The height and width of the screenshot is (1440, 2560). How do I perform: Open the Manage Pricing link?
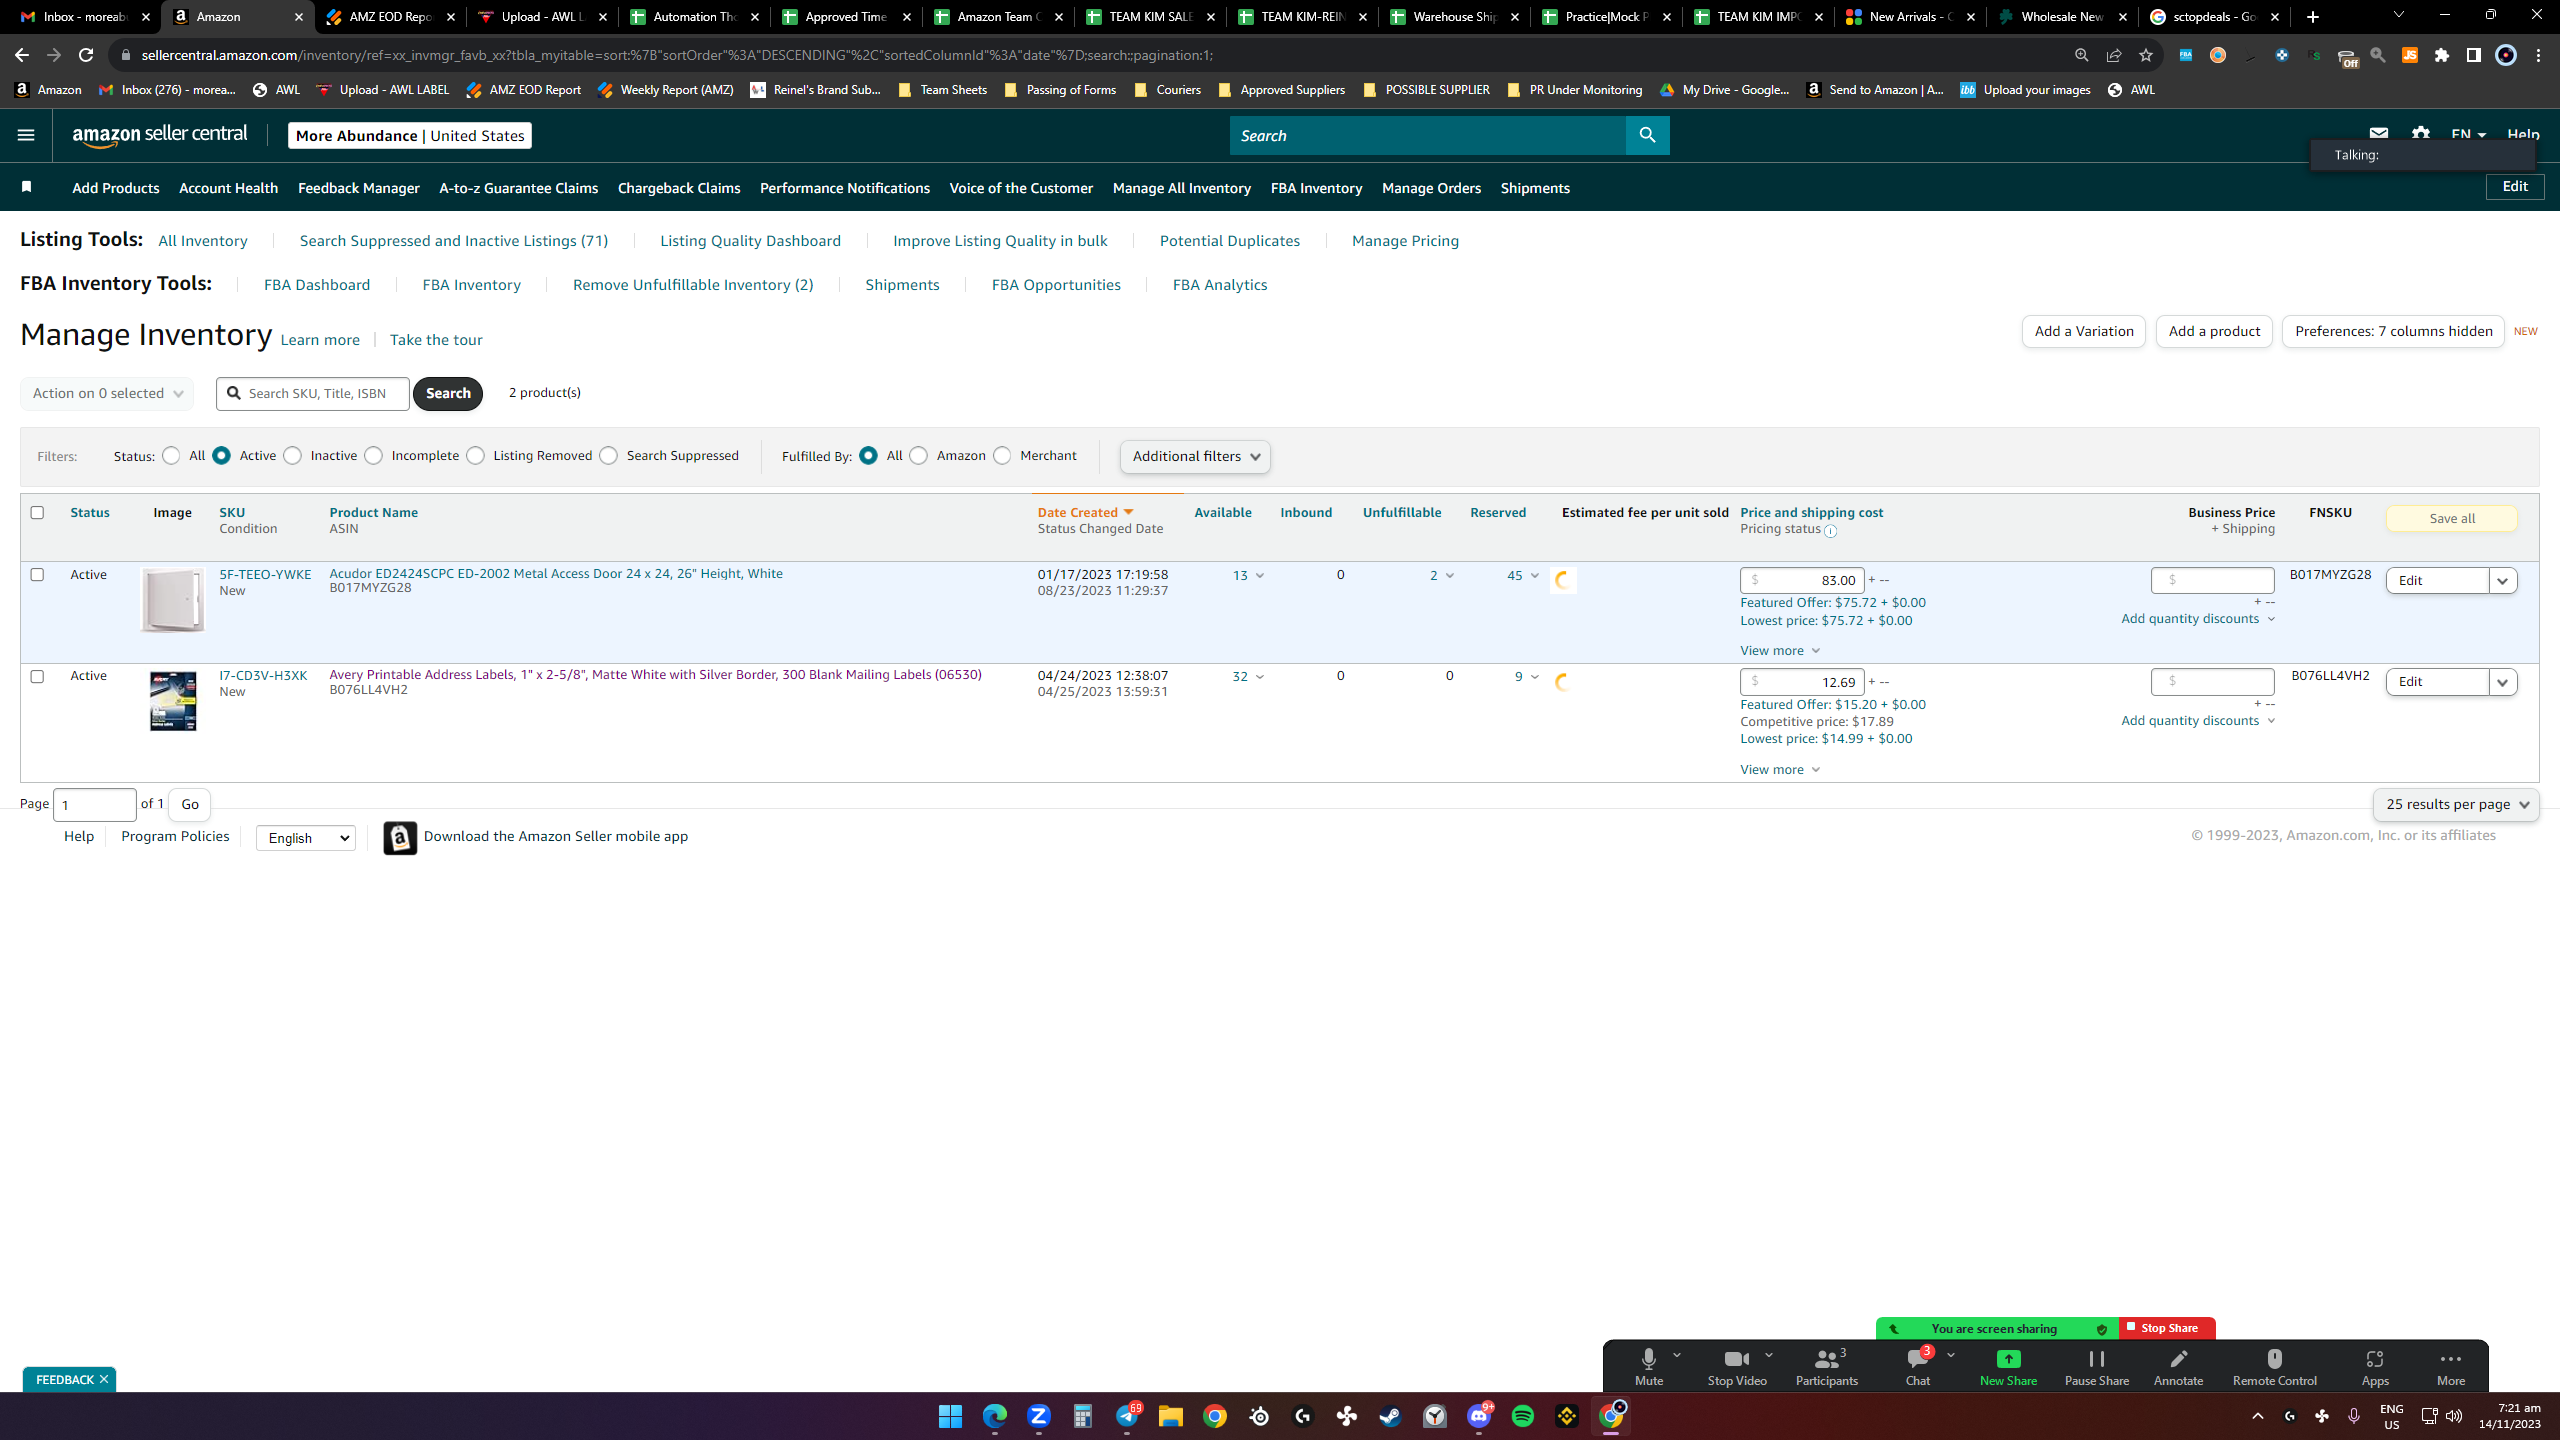pos(1405,241)
